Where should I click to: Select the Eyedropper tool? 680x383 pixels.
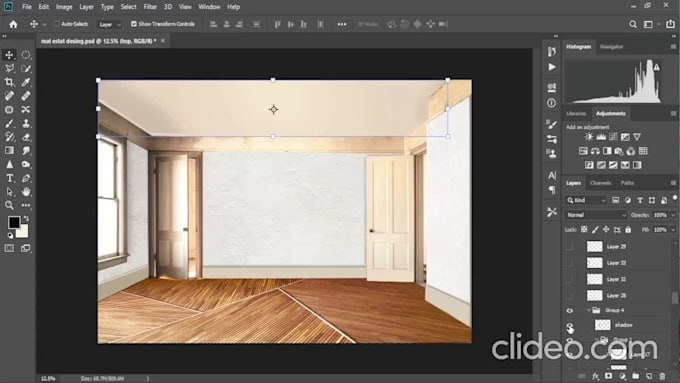click(x=26, y=82)
